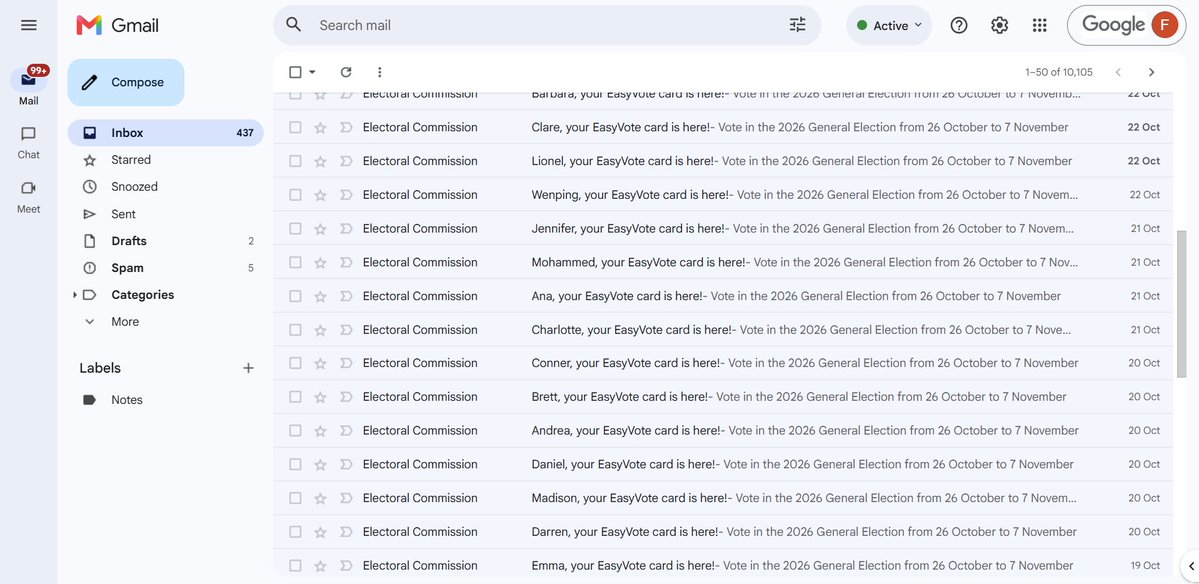Open Daniel's EasyVote card email
The height and width of the screenshot is (584, 1199).
[723, 464]
